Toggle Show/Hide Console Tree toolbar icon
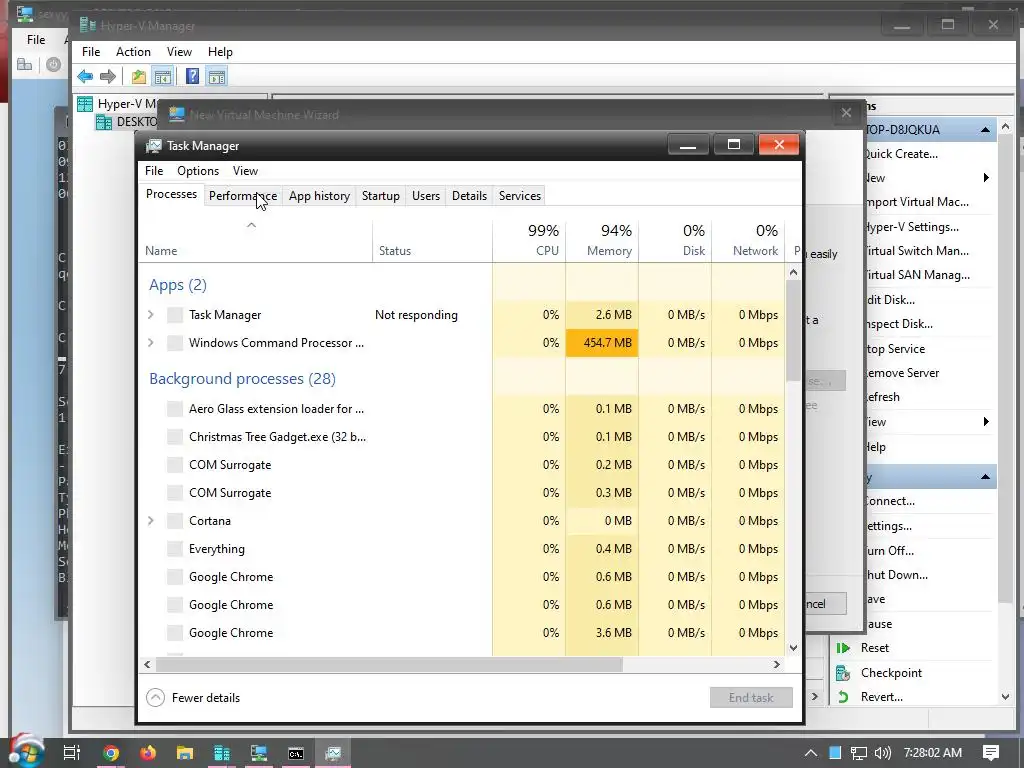Image resolution: width=1024 pixels, height=768 pixels. 163,77
